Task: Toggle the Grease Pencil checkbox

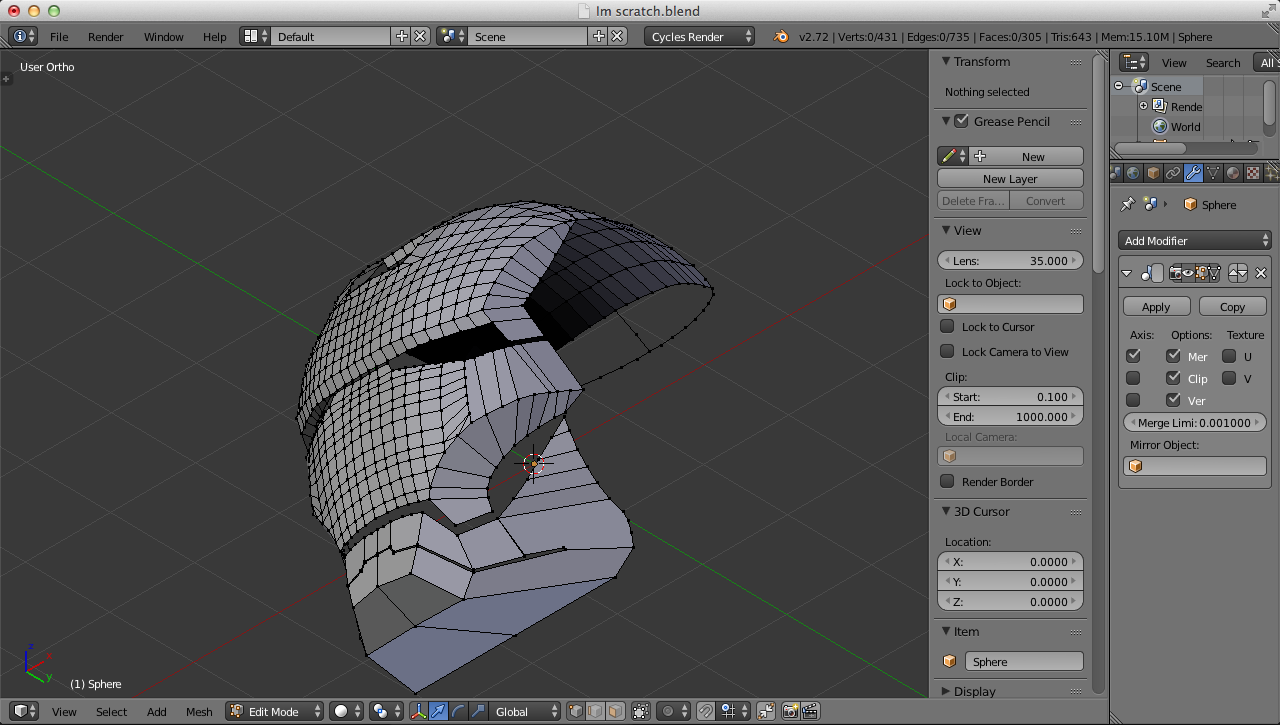Action: (961, 121)
